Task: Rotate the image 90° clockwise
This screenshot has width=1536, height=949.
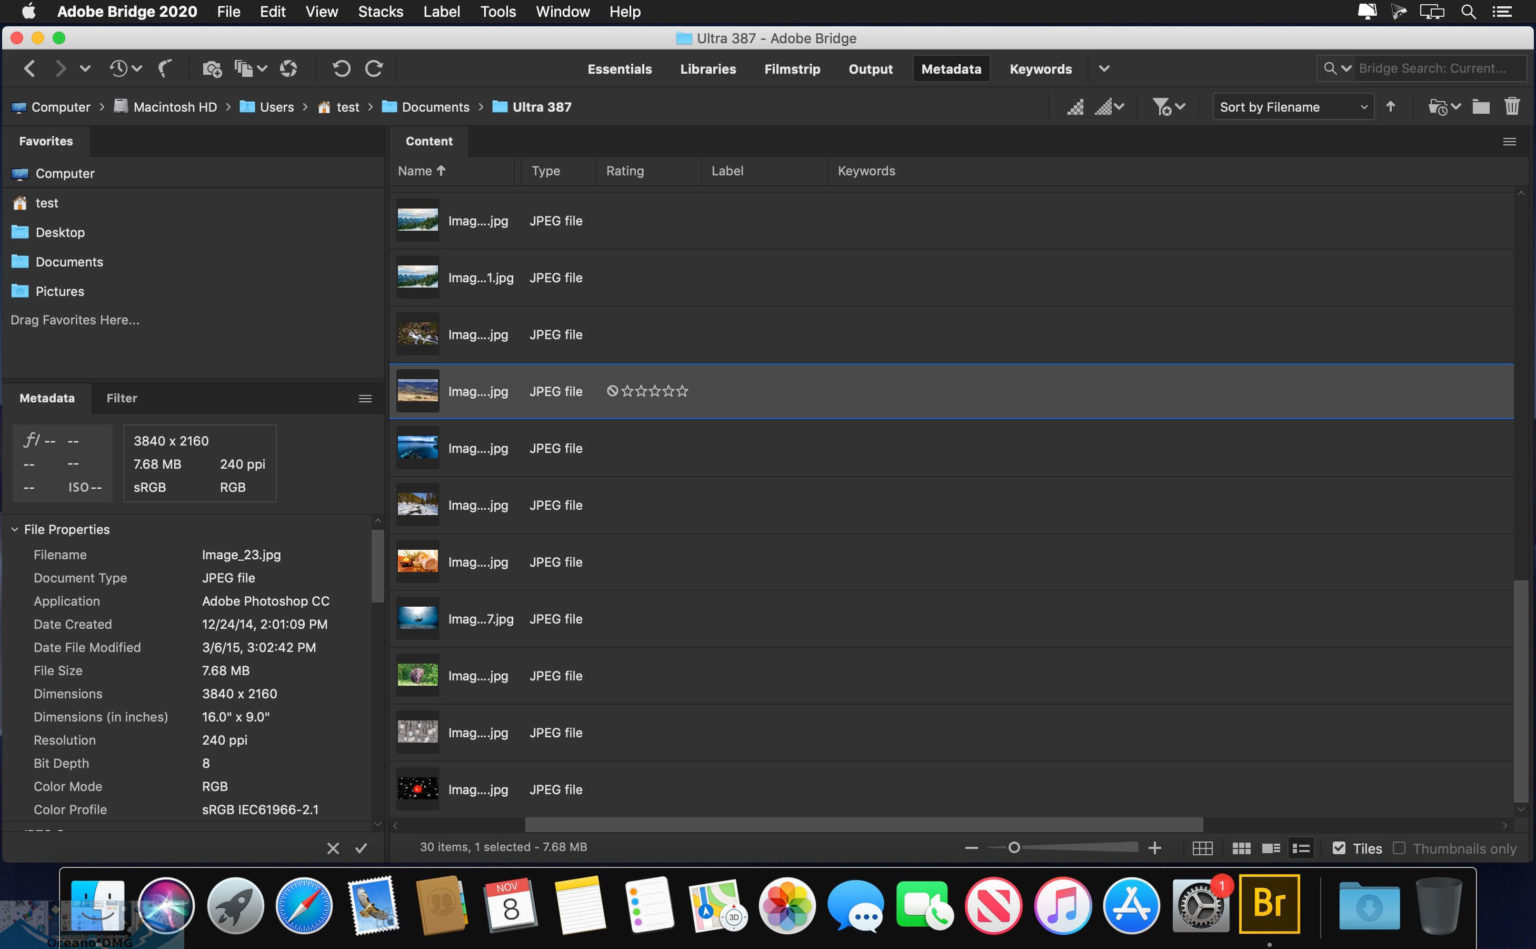Action: coord(374,69)
